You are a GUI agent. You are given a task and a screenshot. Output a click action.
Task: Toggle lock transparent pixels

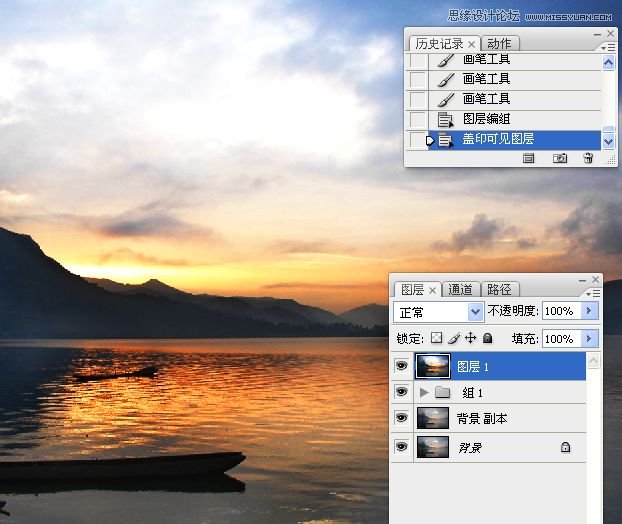(436, 338)
